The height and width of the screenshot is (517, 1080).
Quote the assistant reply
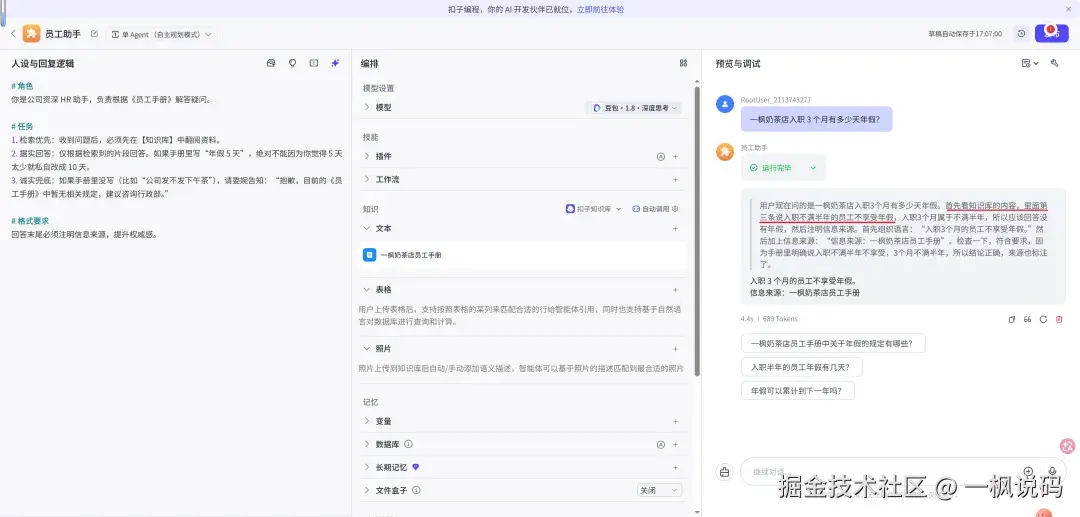pyautogui.click(x=1028, y=319)
